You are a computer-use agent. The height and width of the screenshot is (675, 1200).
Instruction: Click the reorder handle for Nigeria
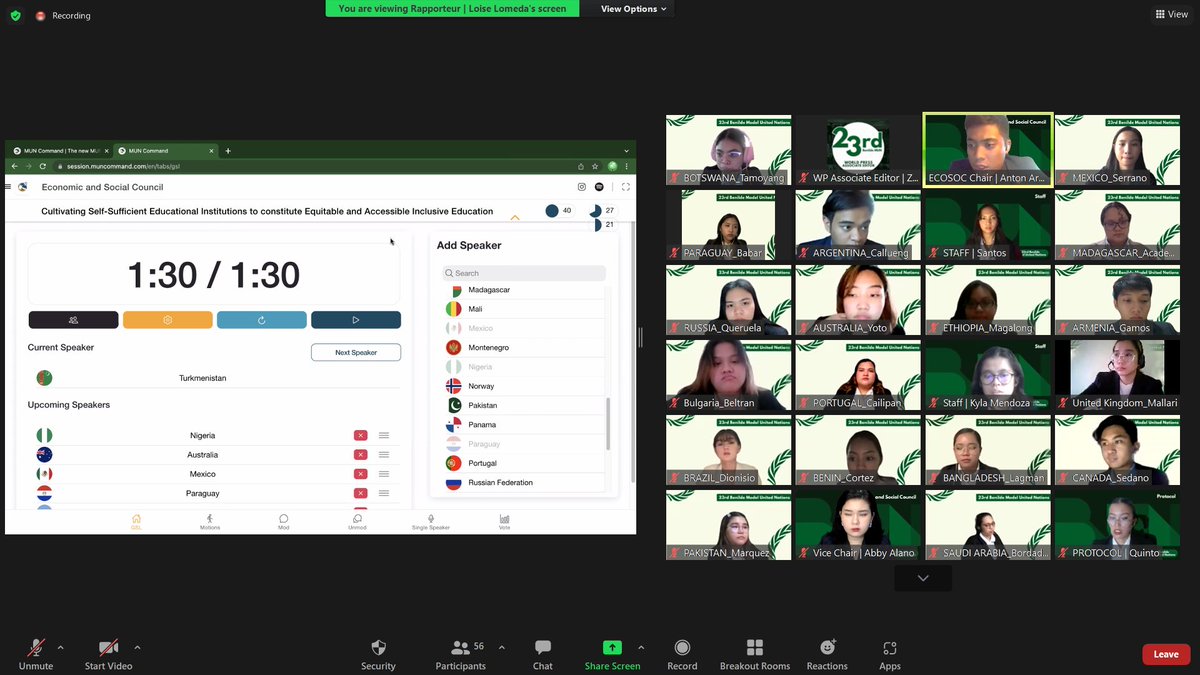[384, 435]
